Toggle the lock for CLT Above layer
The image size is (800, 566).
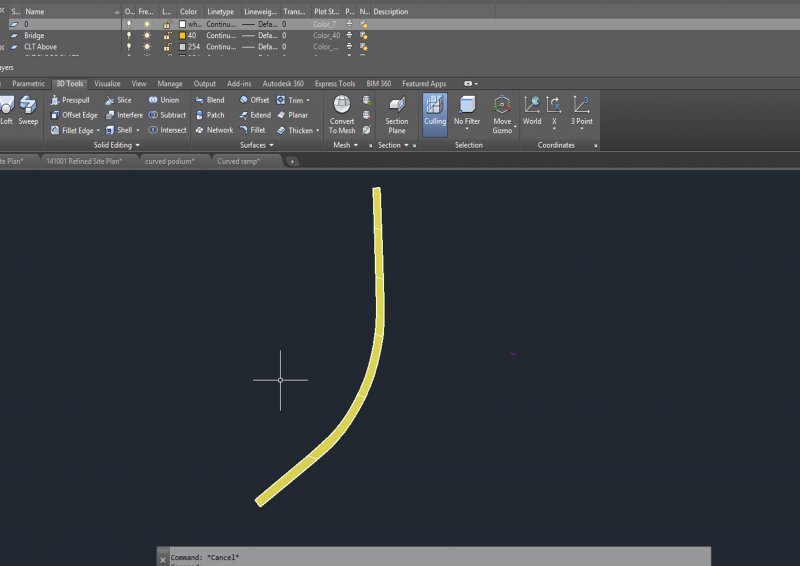click(x=167, y=46)
